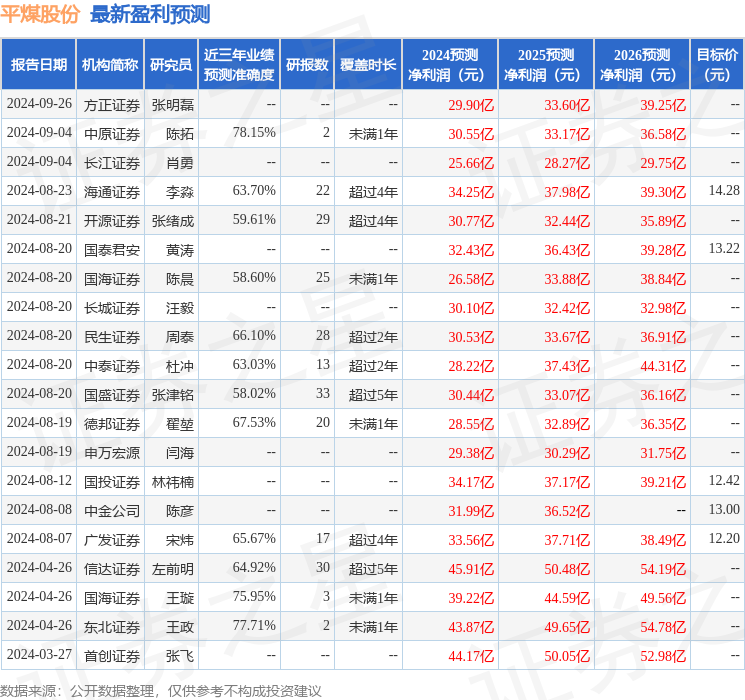Click target price 13.00
This screenshot has width=745, height=700.
[x=724, y=509]
